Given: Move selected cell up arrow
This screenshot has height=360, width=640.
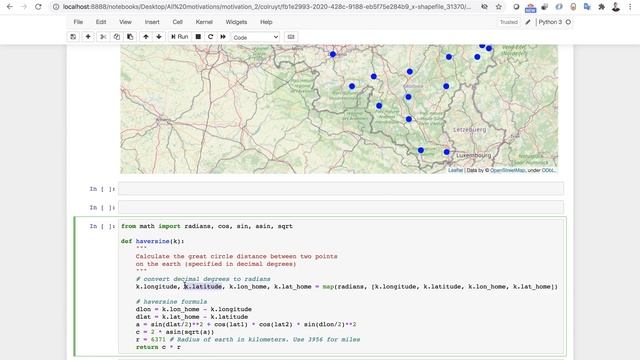Looking at the screenshot, I should pos(146,37).
